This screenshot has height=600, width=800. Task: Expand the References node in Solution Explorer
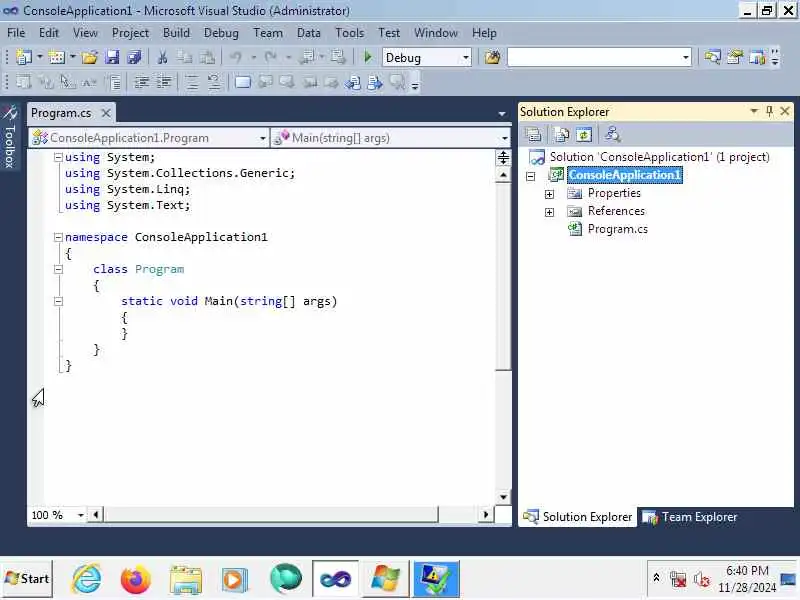(x=549, y=212)
